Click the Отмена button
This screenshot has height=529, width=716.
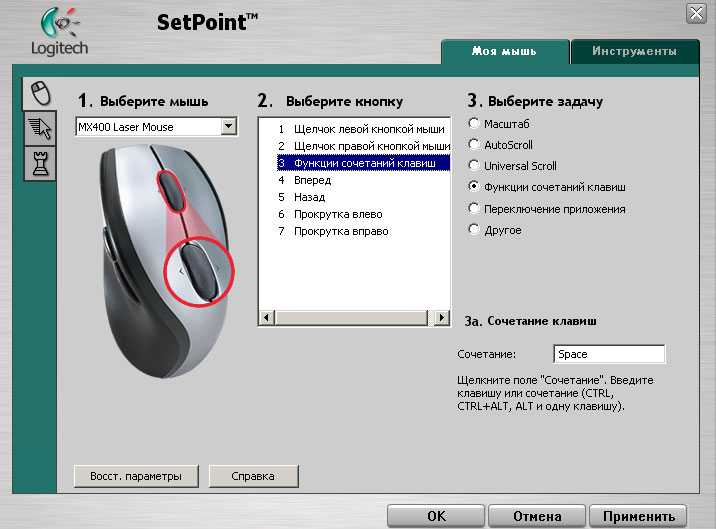[537, 516]
